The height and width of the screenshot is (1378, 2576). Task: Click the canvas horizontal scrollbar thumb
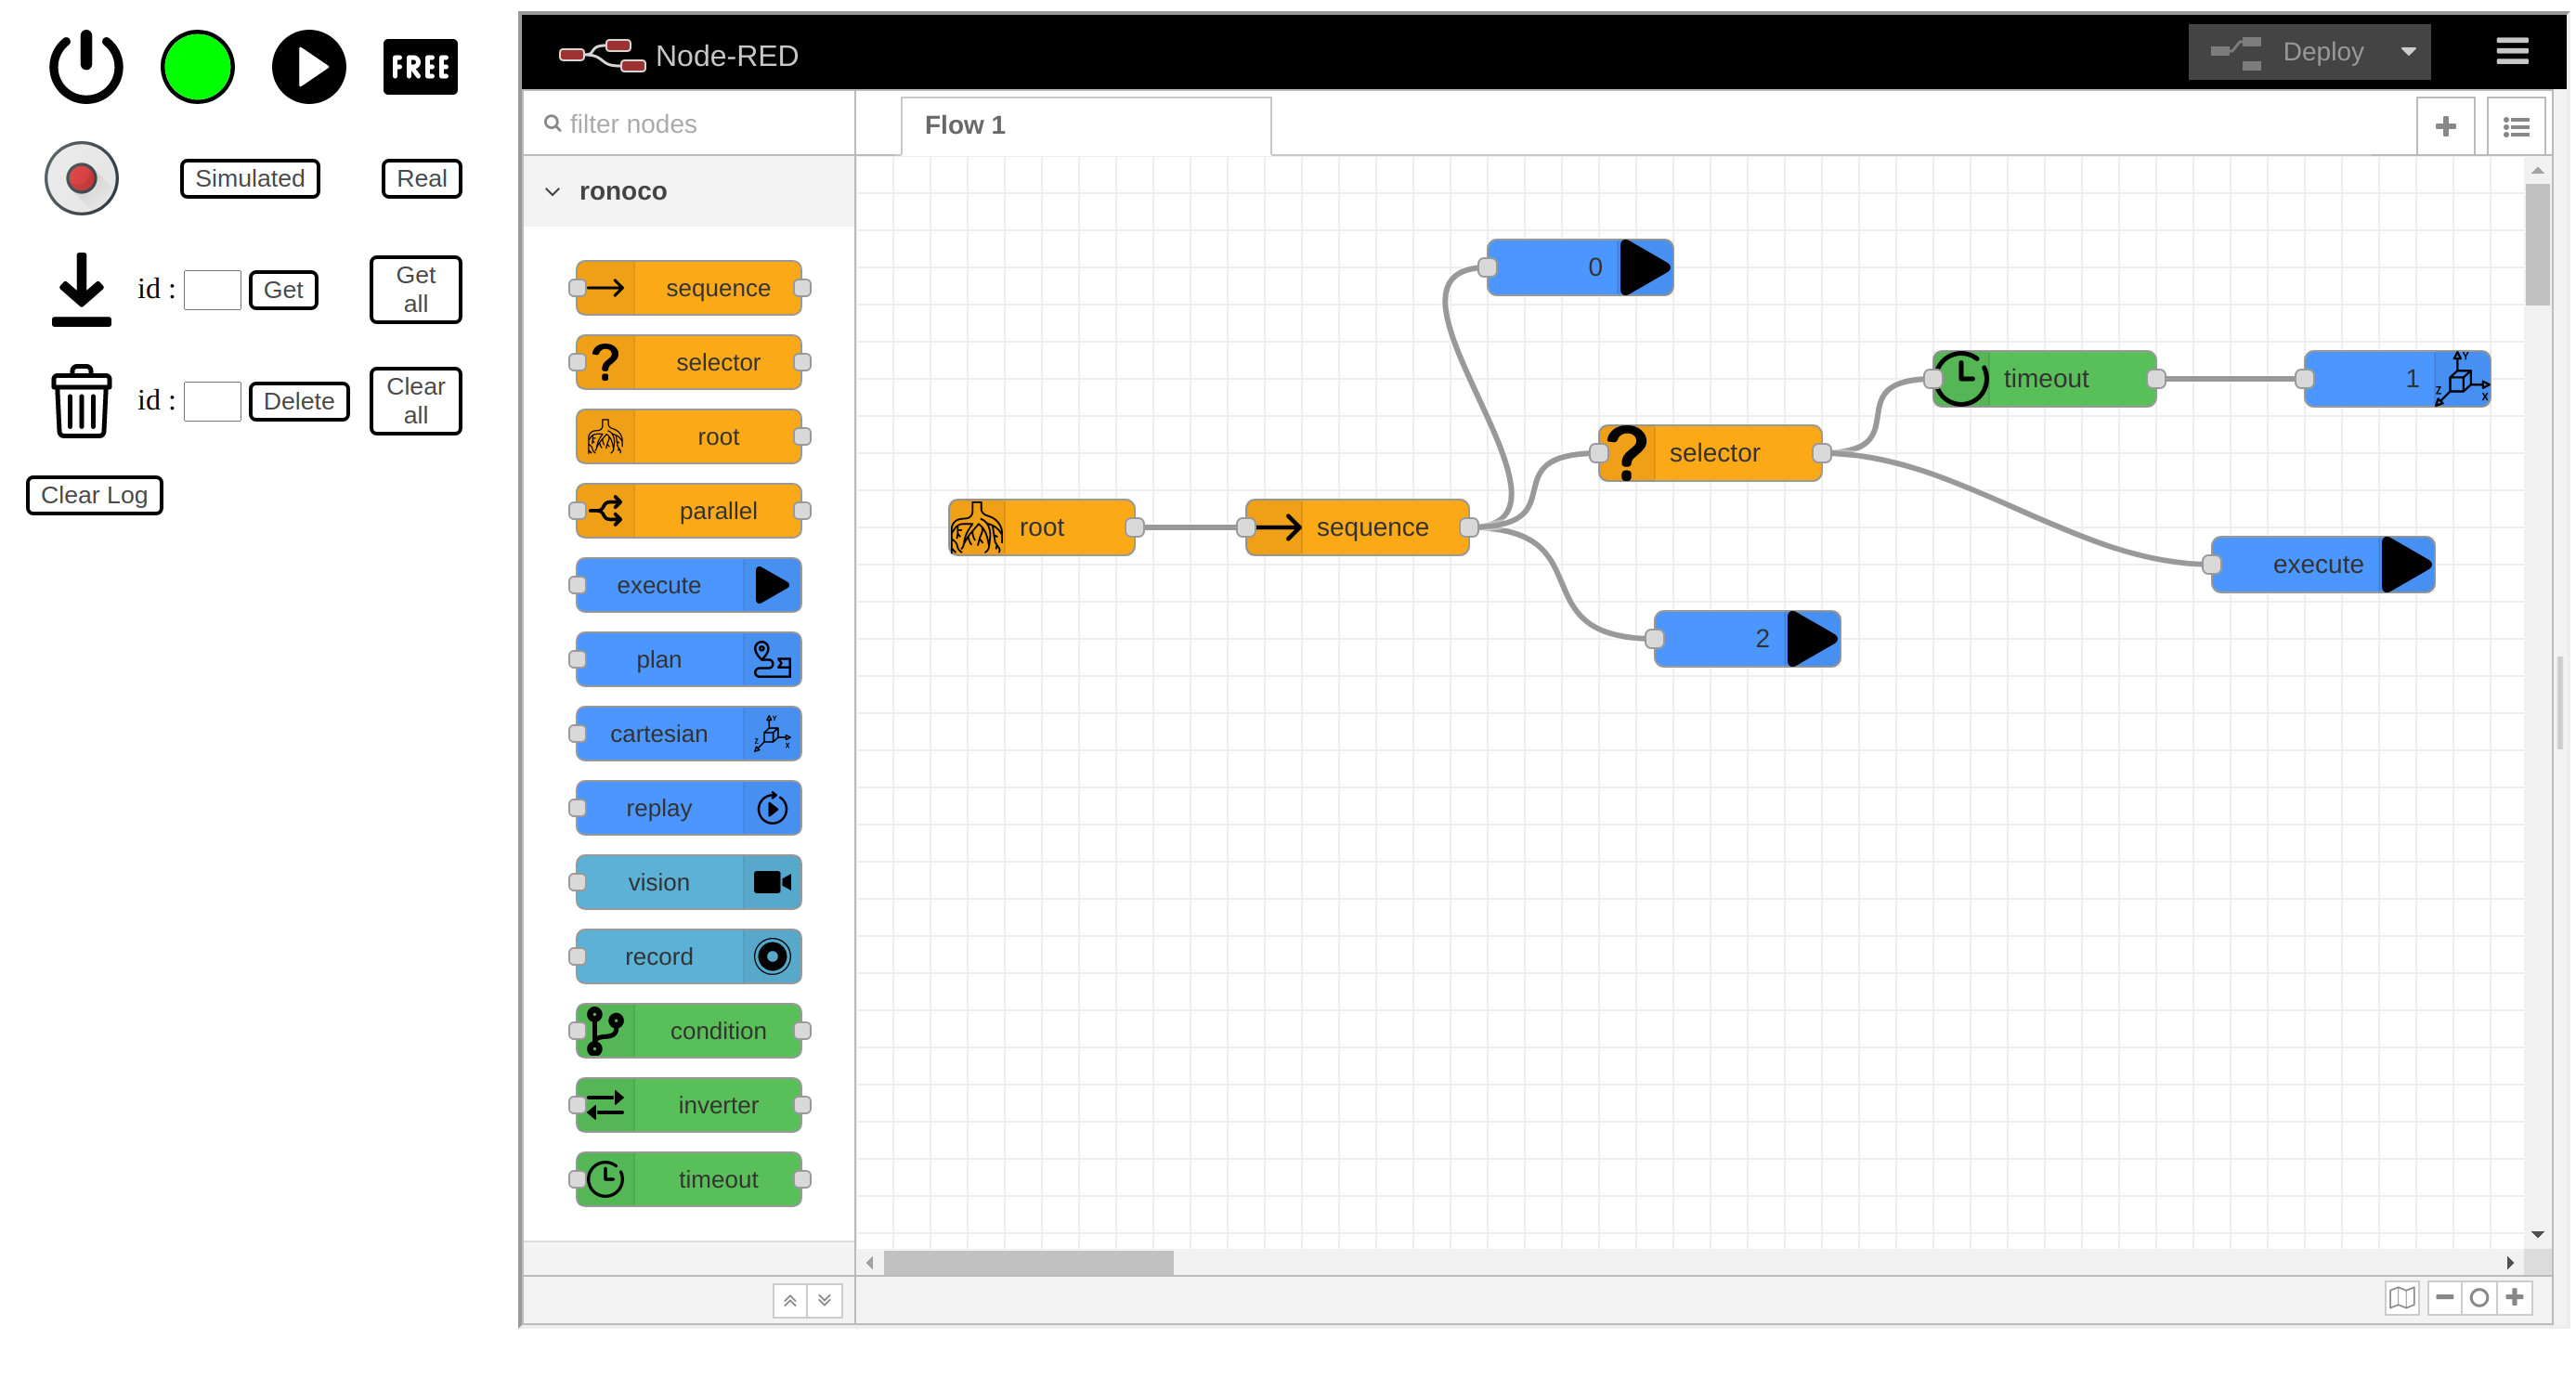click(1028, 1263)
